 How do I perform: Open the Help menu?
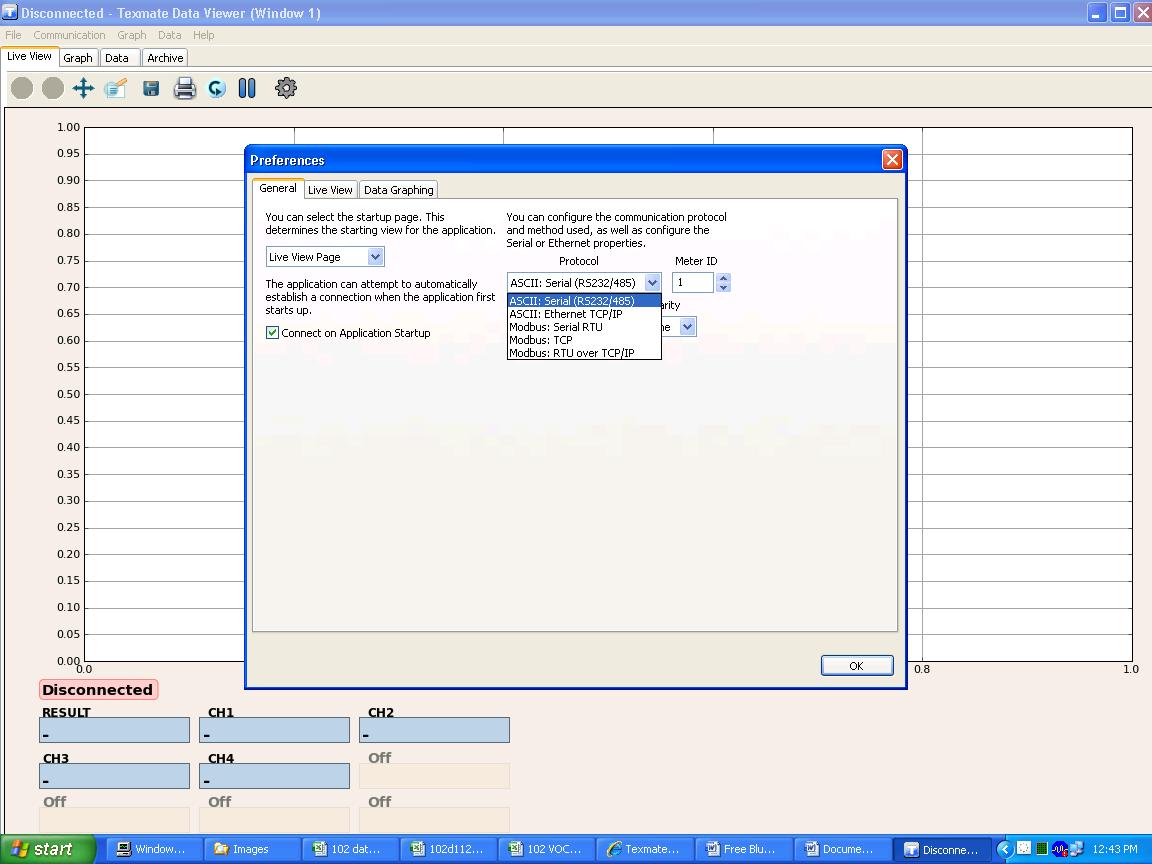204,35
